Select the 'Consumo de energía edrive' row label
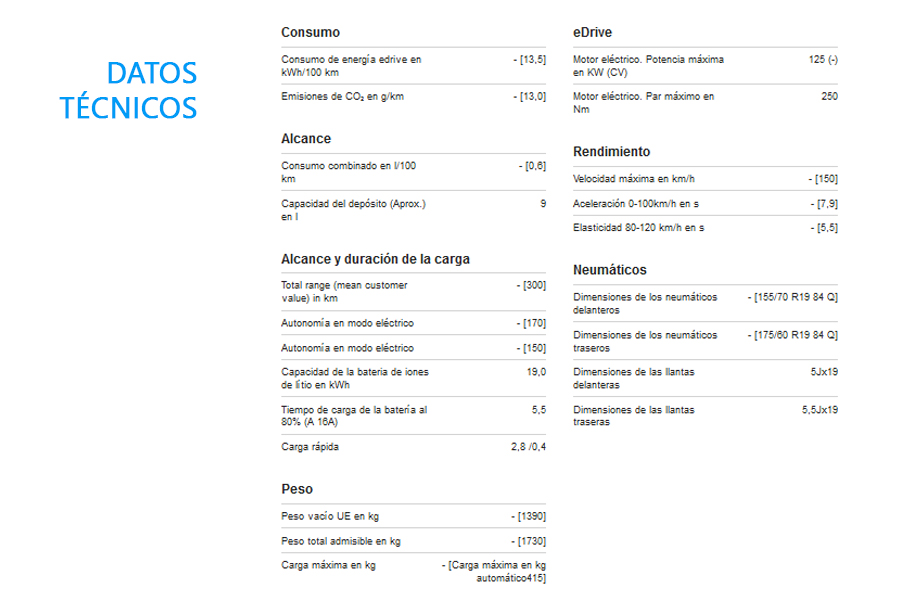900x600 pixels. 351,66
